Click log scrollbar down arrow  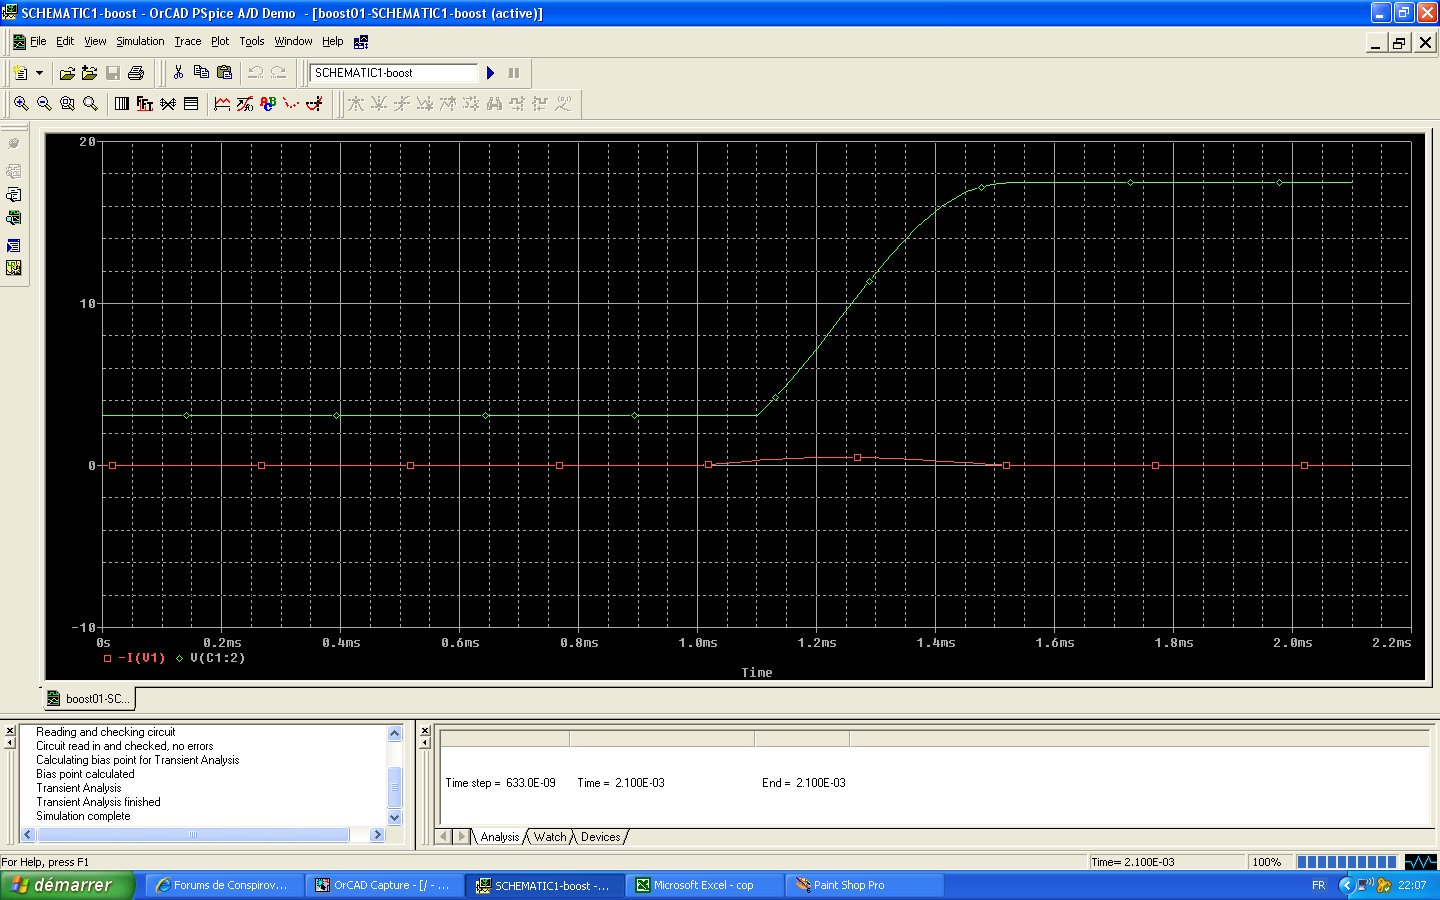394,818
